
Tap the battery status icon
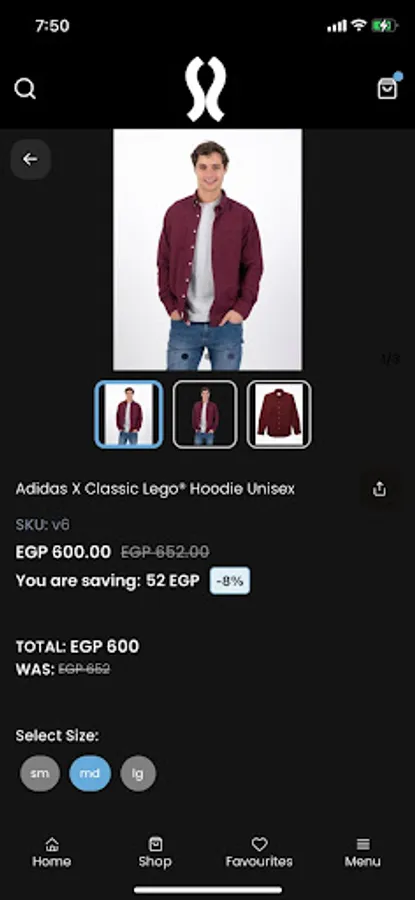(x=384, y=26)
